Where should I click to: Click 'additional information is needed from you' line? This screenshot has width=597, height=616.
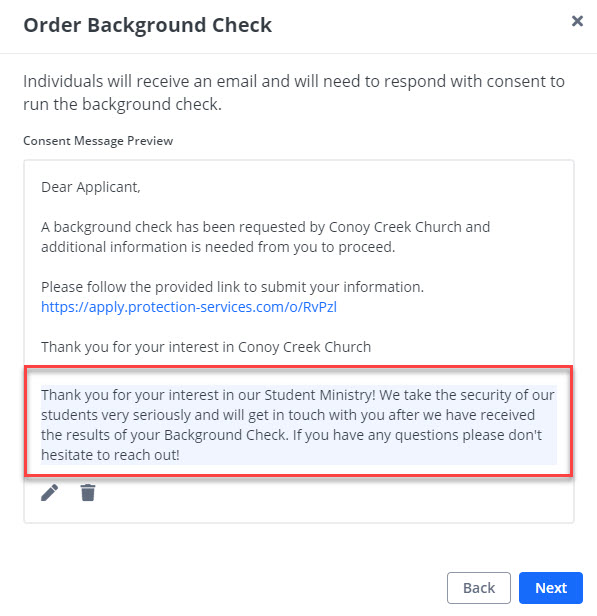coord(218,247)
